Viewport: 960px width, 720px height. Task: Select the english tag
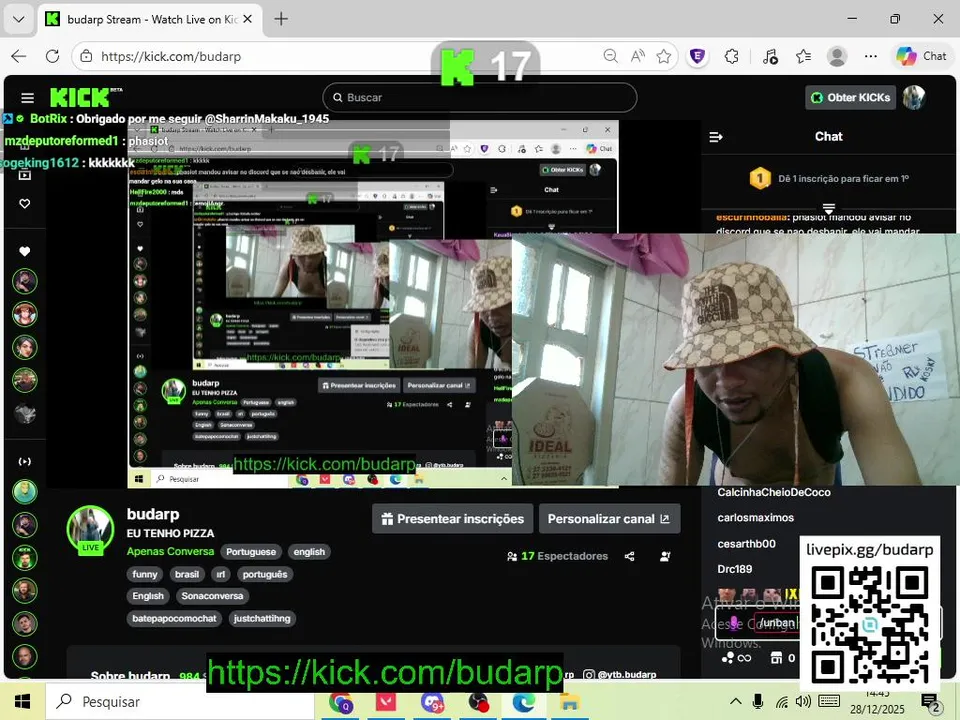coord(309,552)
